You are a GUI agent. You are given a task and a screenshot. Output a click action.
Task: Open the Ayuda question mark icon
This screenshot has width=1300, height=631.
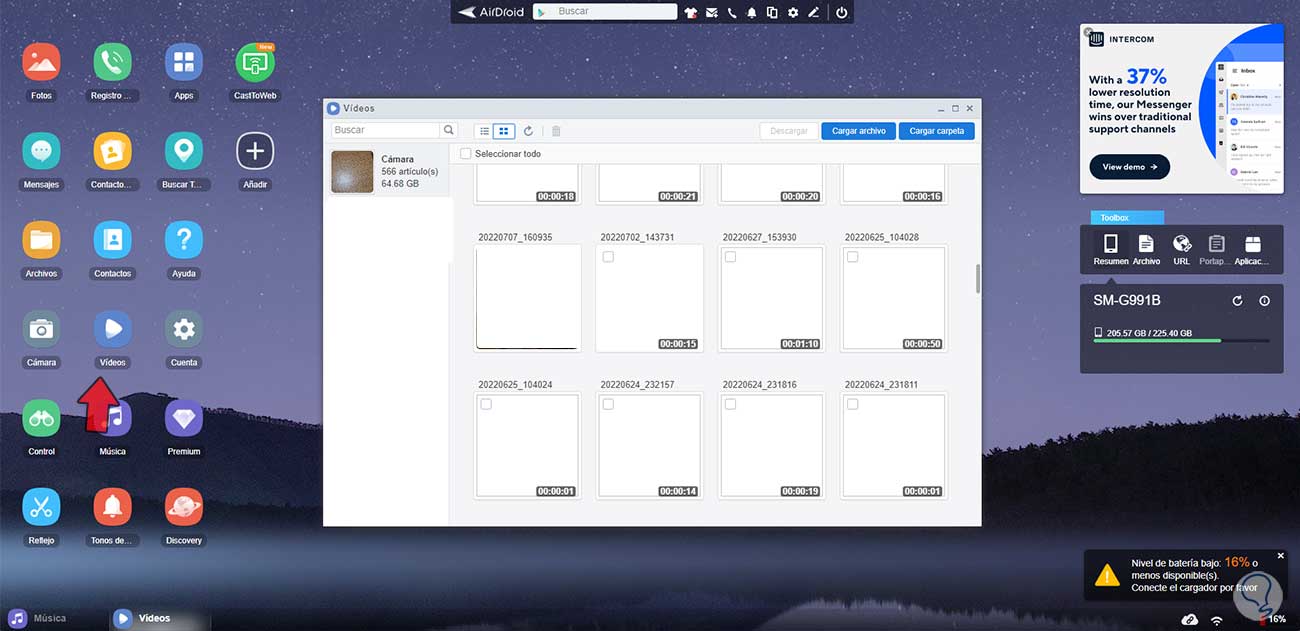pos(184,240)
